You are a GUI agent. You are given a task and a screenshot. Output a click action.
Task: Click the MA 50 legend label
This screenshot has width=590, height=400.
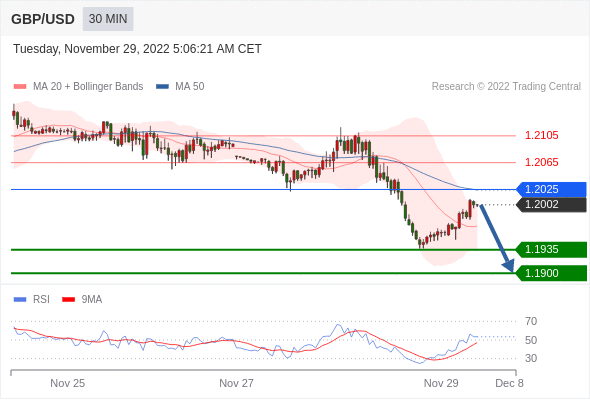pos(190,87)
